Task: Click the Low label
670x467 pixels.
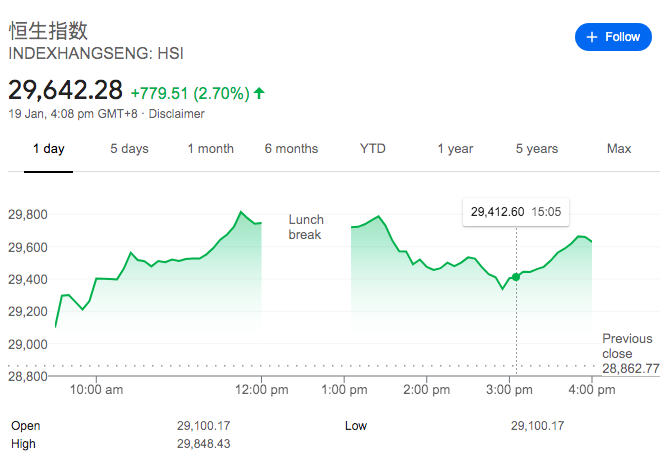Action: point(356,426)
